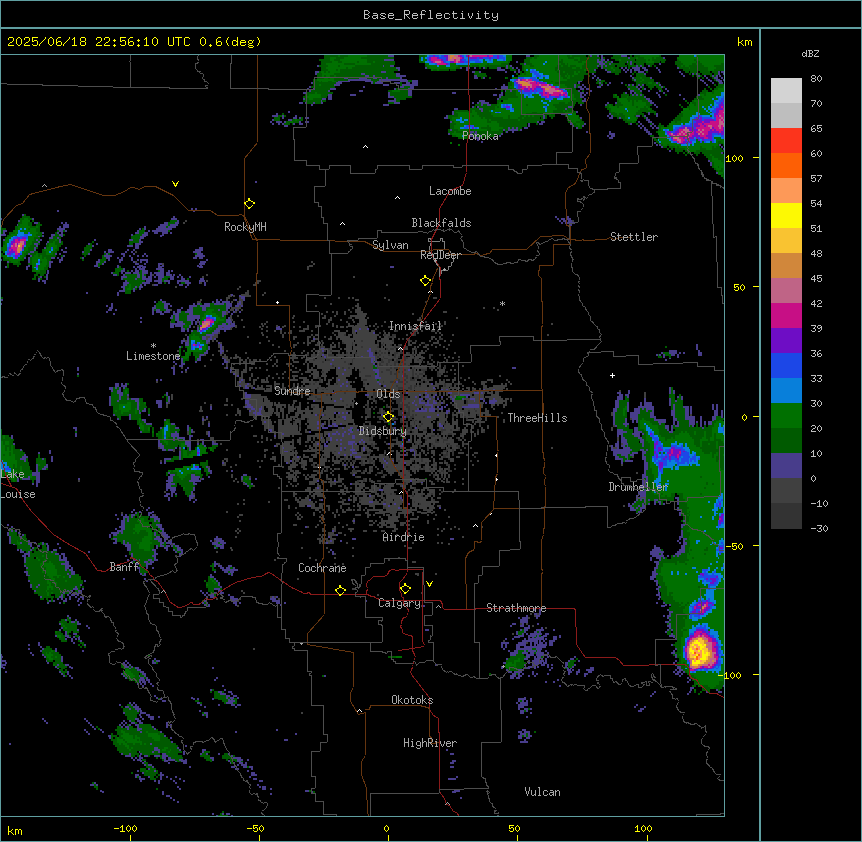The height and width of the screenshot is (842, 862).
Task: Click the Cochrane town label
Action: (322, 568)
